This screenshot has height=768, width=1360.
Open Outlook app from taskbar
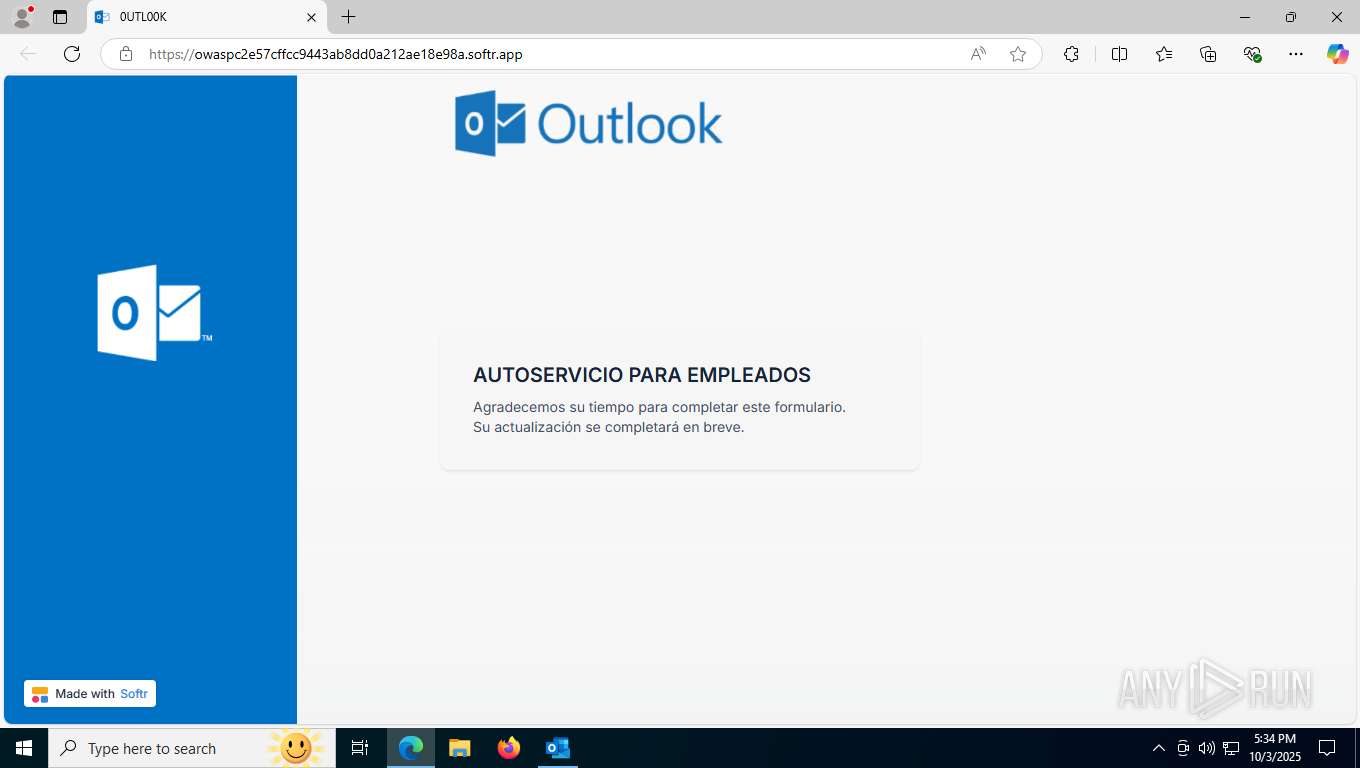[557, 748]
